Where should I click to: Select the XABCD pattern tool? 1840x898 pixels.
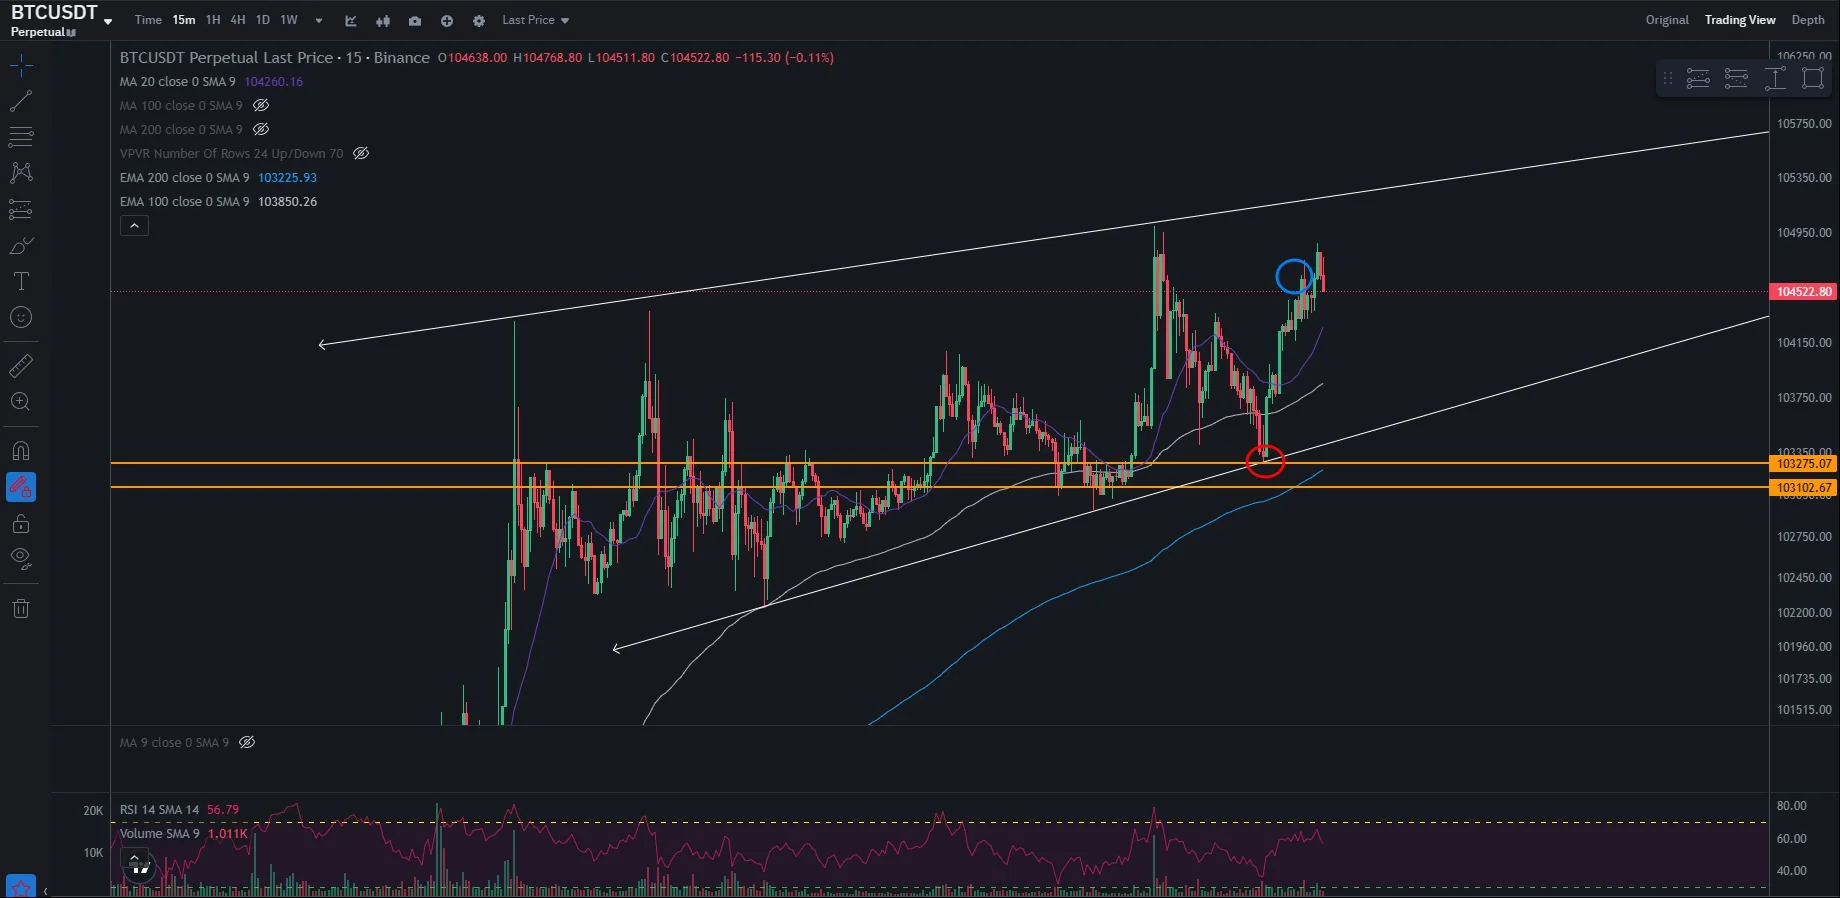pyautogui.click(x=21, y=173)
